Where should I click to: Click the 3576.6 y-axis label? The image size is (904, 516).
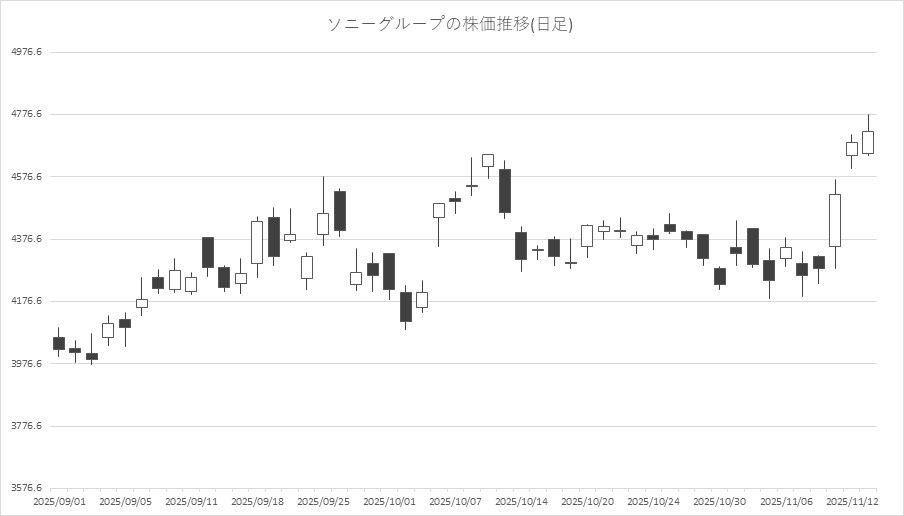25,488
